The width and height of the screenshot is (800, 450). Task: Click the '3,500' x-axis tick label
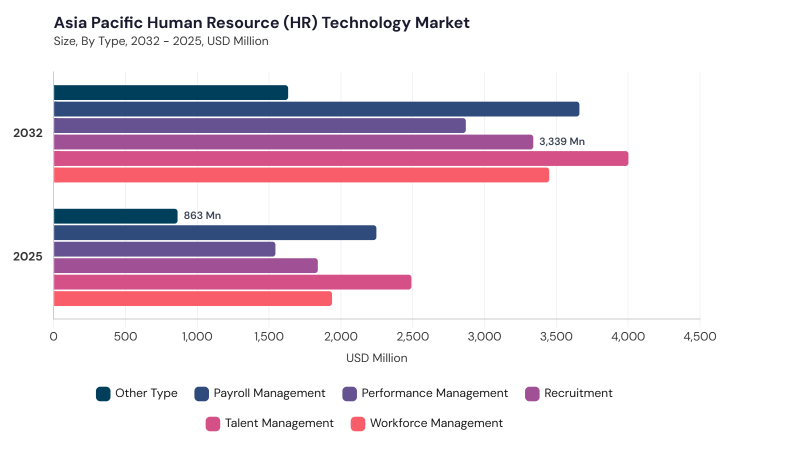(x=556, y=337)
